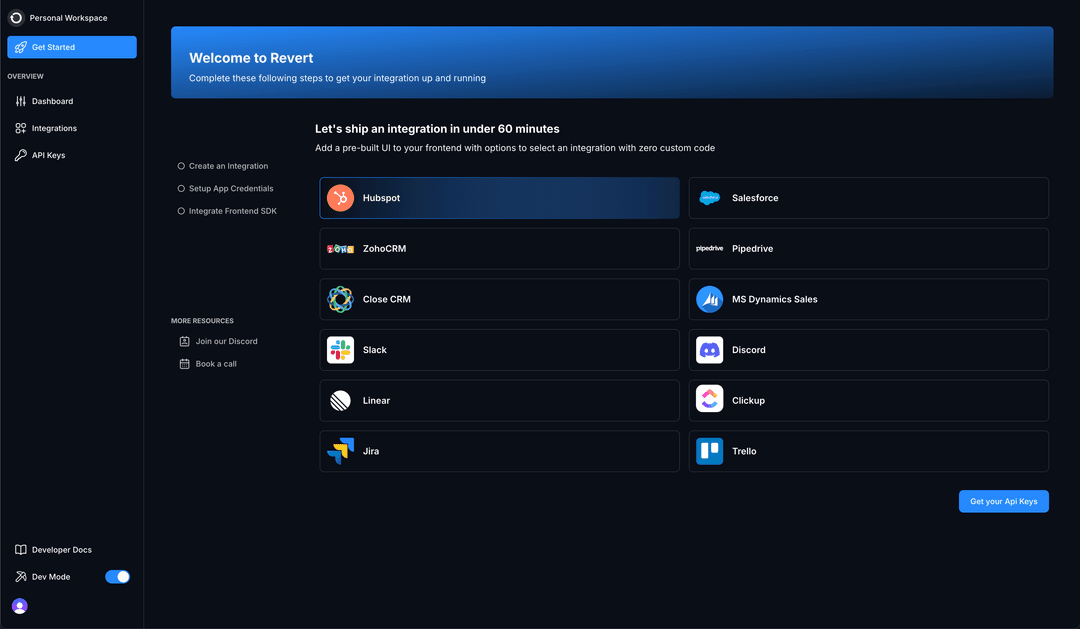Click the Slack logo icon
Image resolution: width=1080 pixels, height=629 pixels.
tap(340, 350)
